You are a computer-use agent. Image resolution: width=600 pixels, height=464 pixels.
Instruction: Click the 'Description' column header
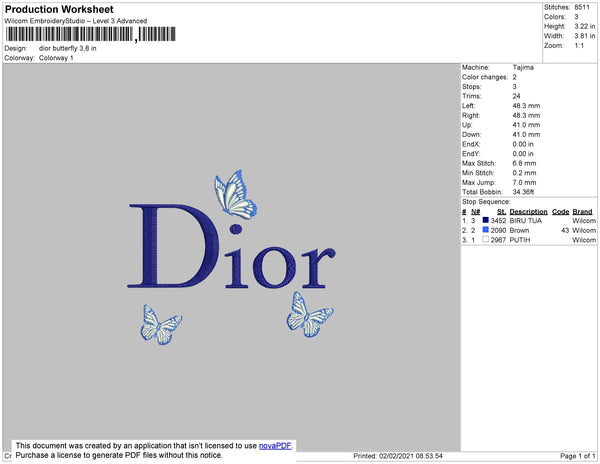coord(528,212)
